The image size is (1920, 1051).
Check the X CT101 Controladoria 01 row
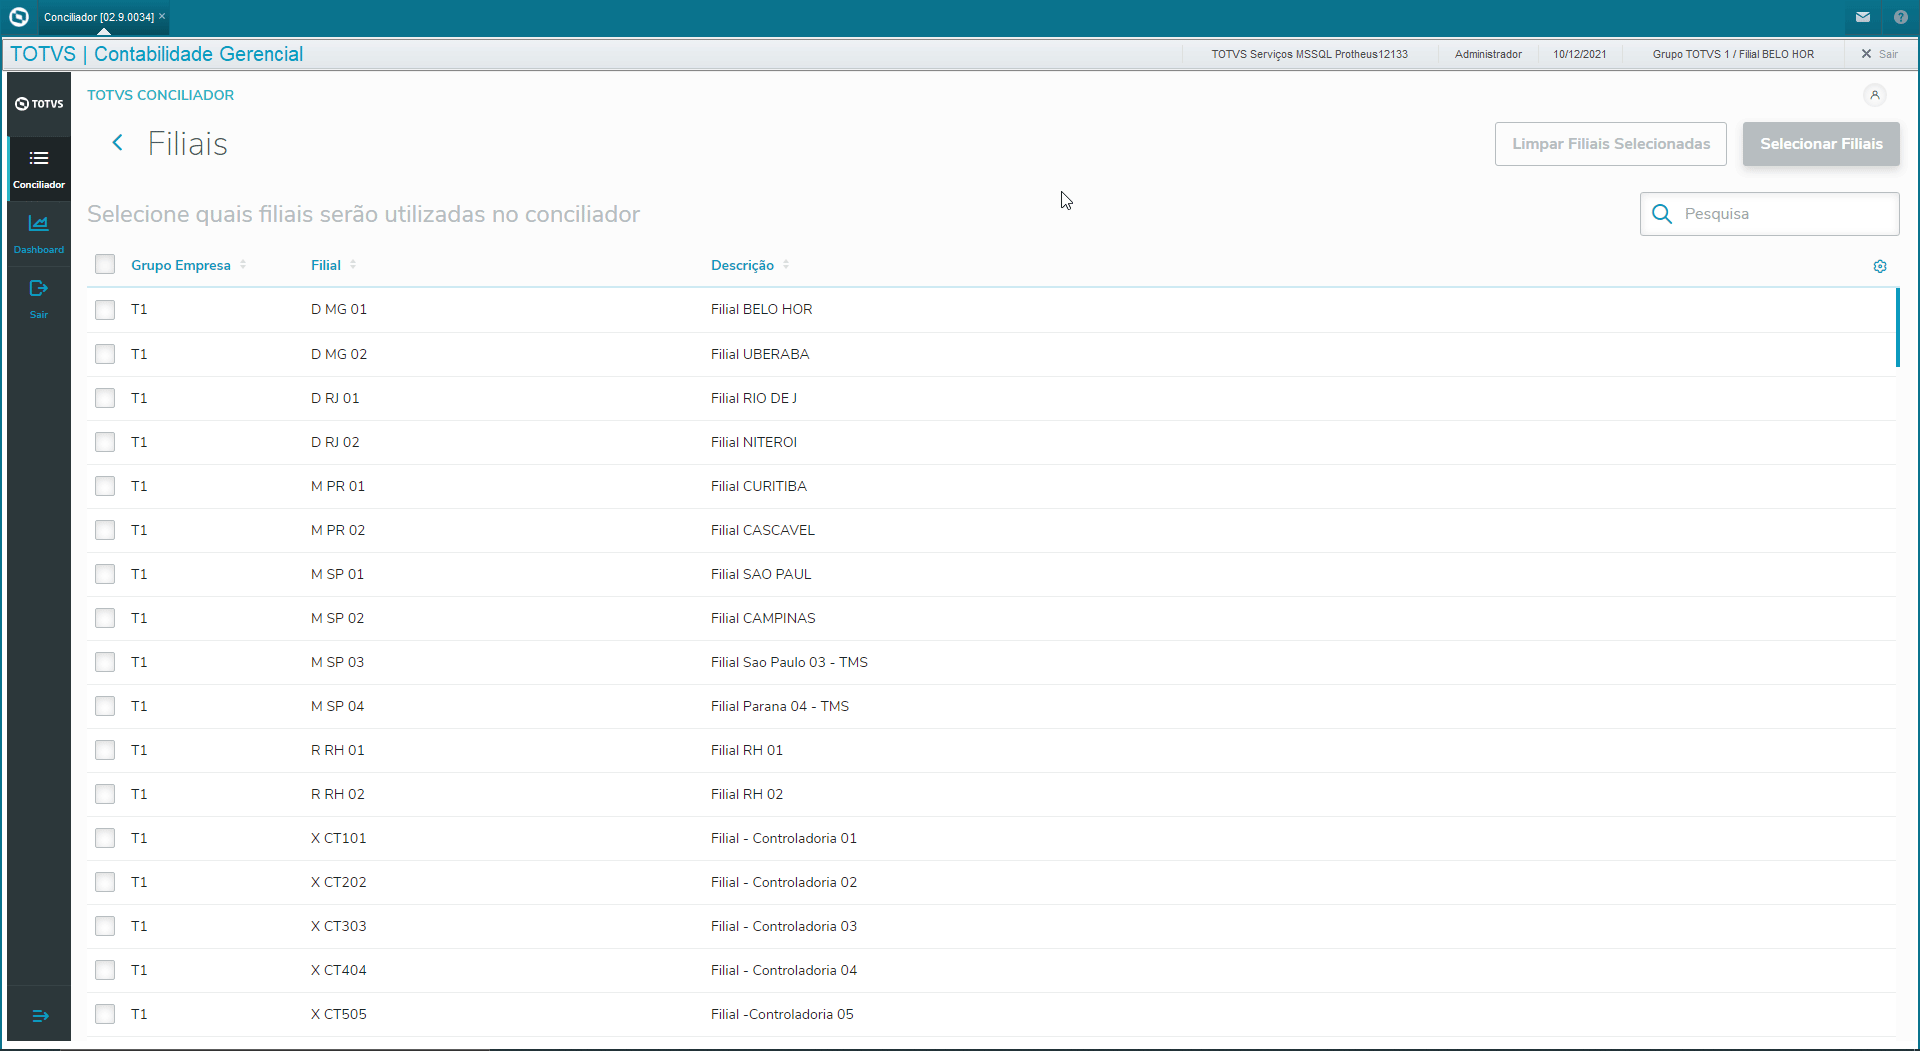click(x=105, y=838)
